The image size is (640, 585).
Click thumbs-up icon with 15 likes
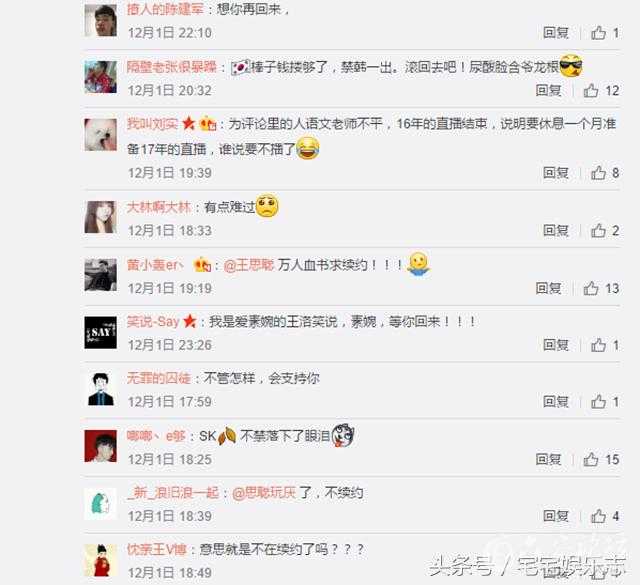(591, 459)
